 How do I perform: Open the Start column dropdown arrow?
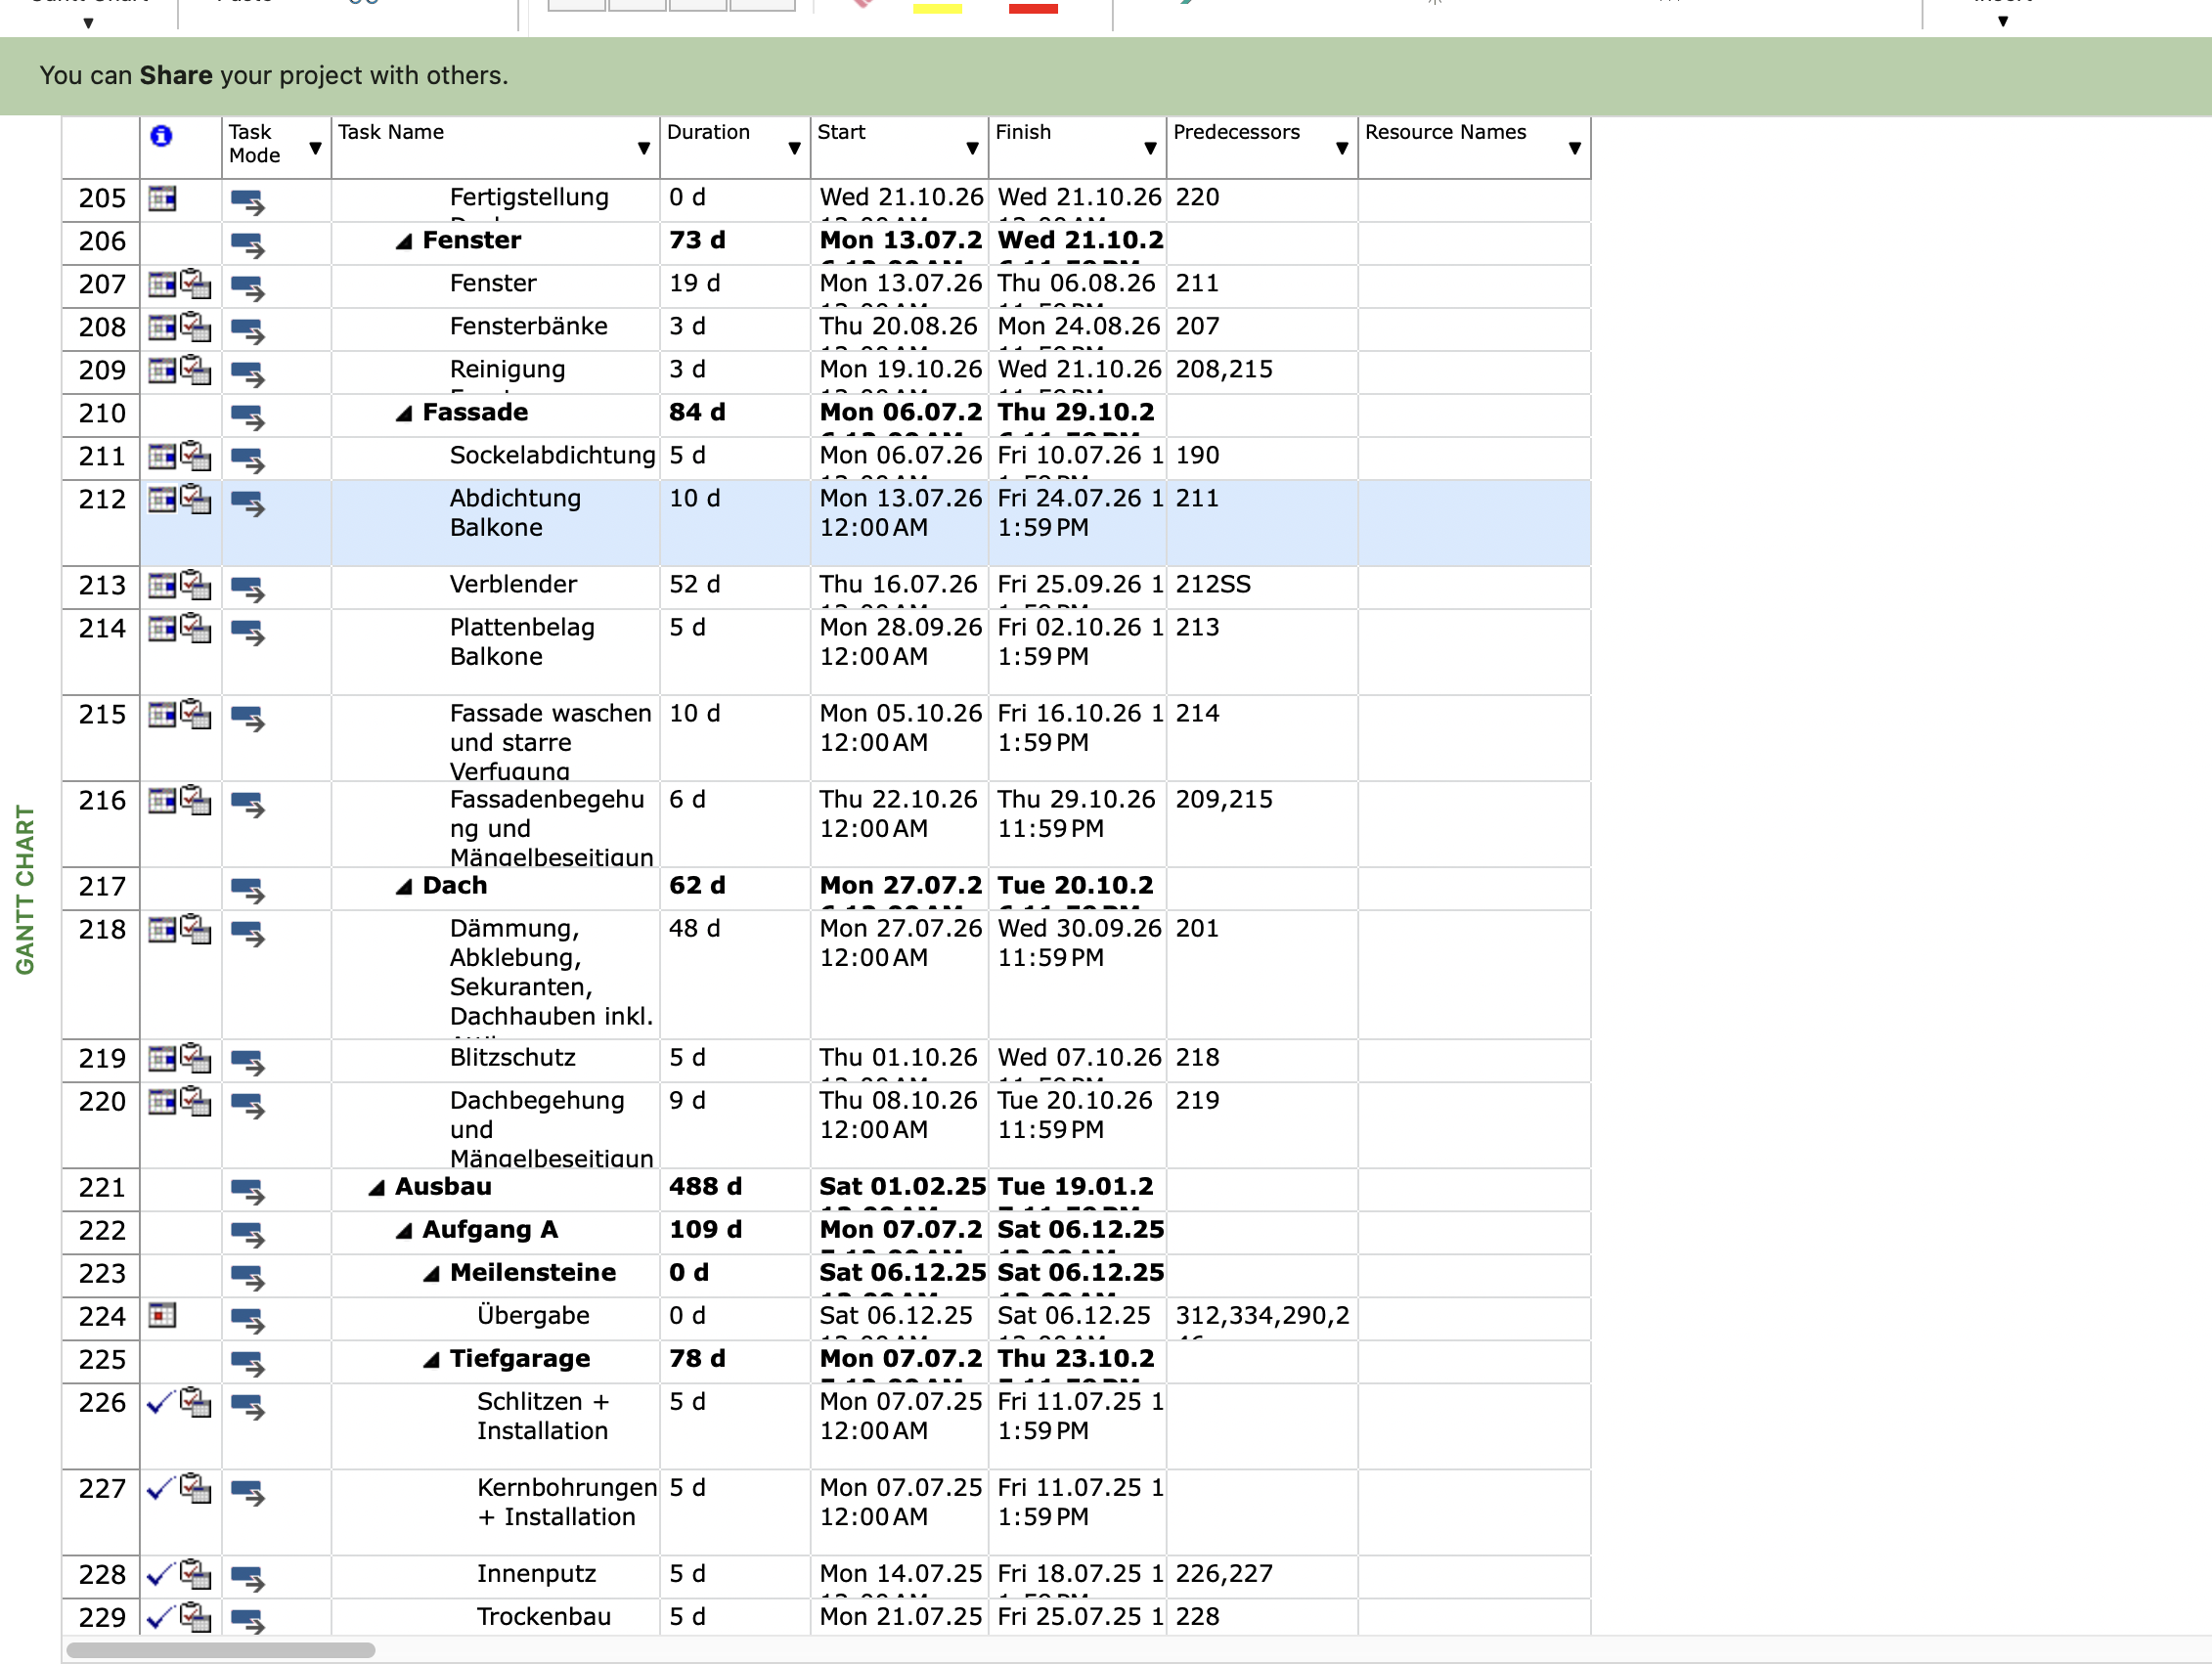[x=972, y=149]
